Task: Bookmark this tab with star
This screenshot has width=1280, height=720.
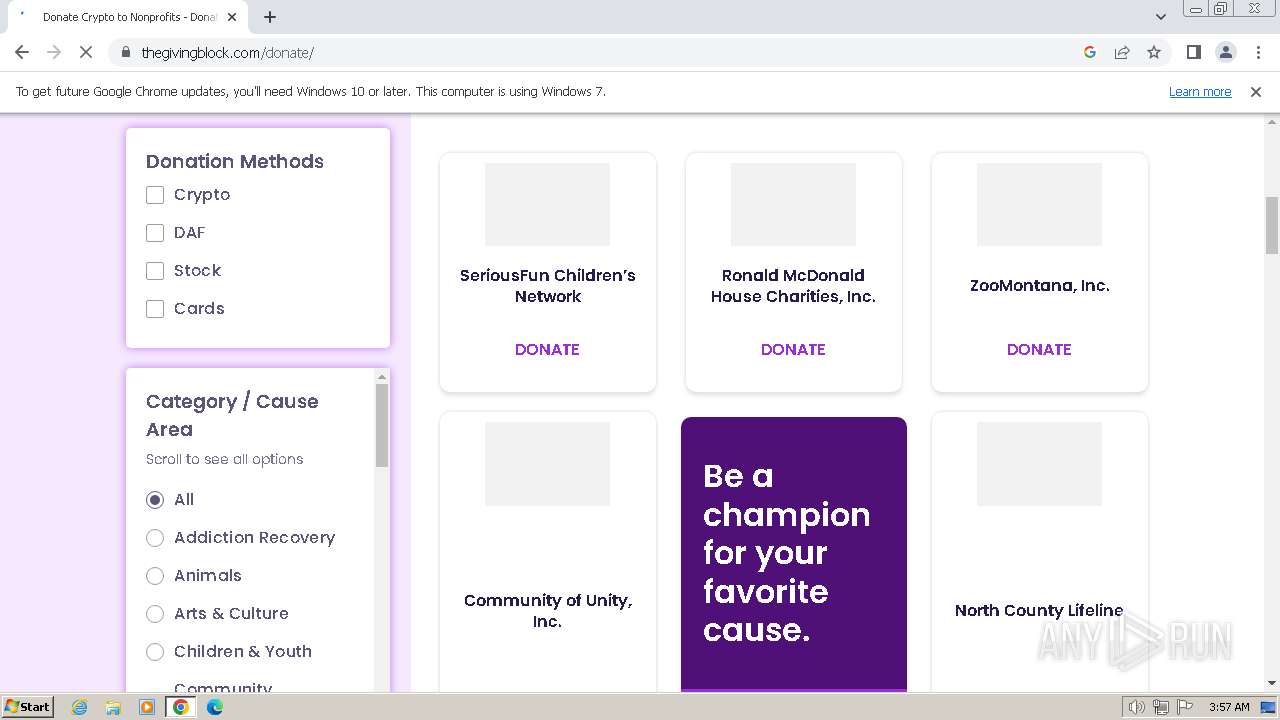Action: click(1154, 52)
